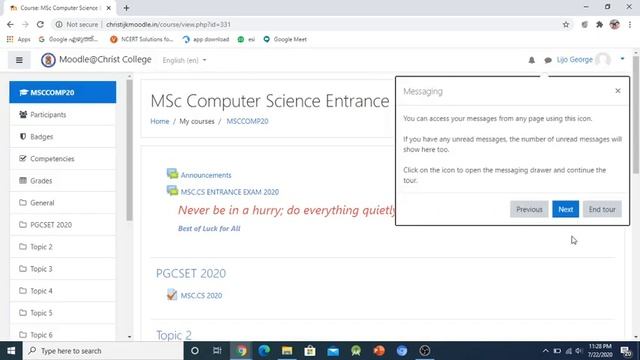
Task: Bookmark this page with star icon
Action: click(566, 24)
